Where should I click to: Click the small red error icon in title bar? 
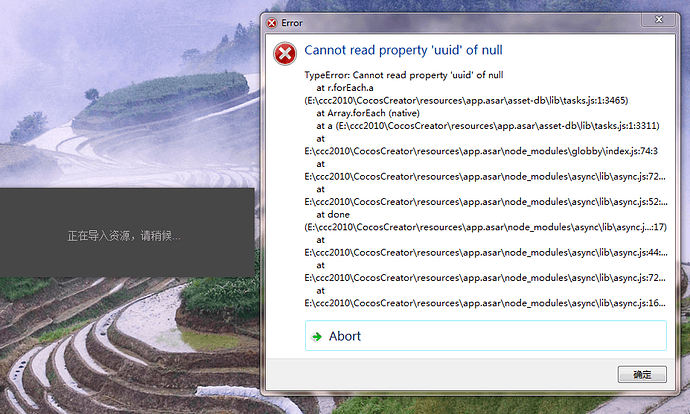[272, 23]
